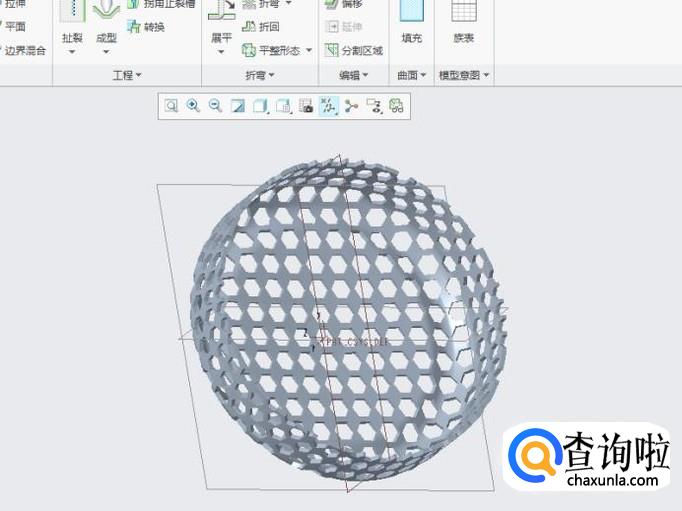Viewport: 682px width, 511px height.
Task: Toggle datum display filters
Action: point(328,106)
